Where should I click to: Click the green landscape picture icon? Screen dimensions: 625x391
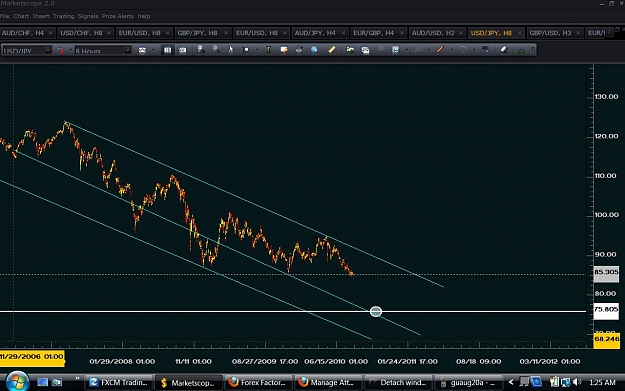coord(350,50)
